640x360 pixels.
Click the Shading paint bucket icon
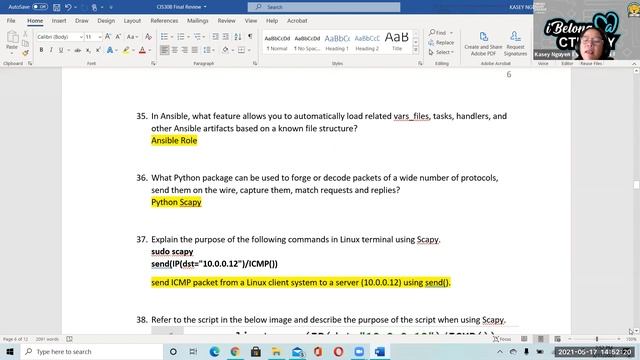pos(225,50)
